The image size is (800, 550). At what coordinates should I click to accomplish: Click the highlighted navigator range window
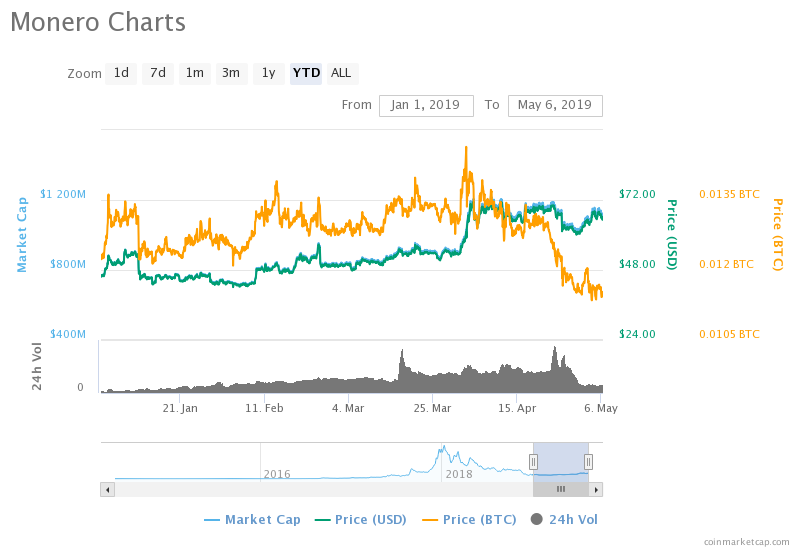pyautogui.click(x=561, y=462)
